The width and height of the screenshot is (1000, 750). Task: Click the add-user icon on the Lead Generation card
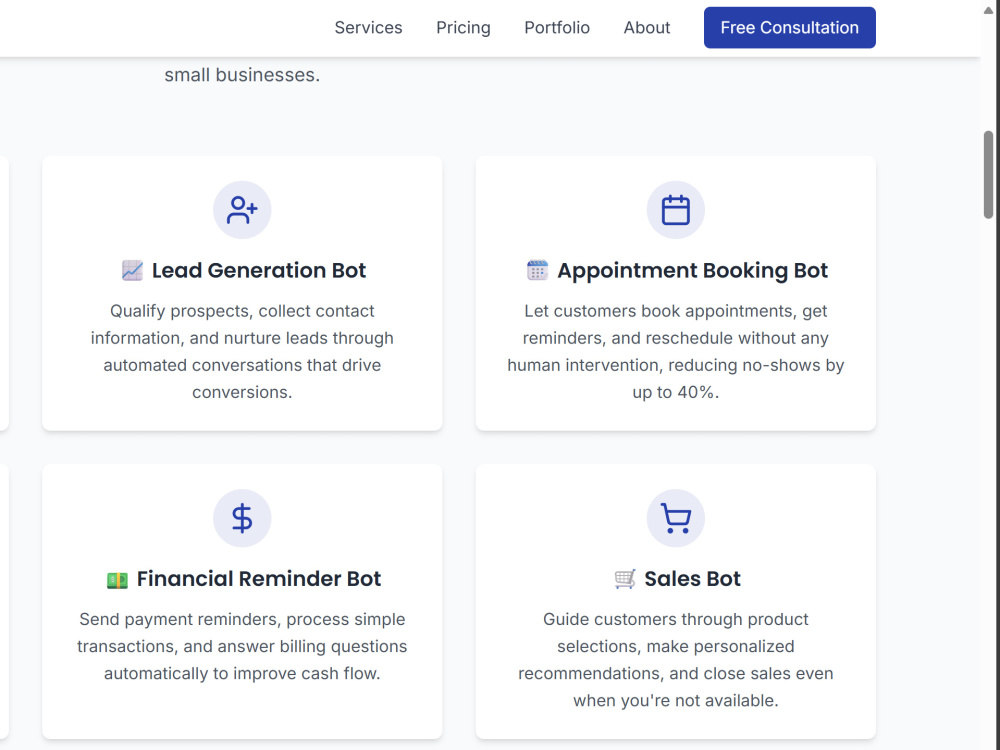(x=242, y=210)
